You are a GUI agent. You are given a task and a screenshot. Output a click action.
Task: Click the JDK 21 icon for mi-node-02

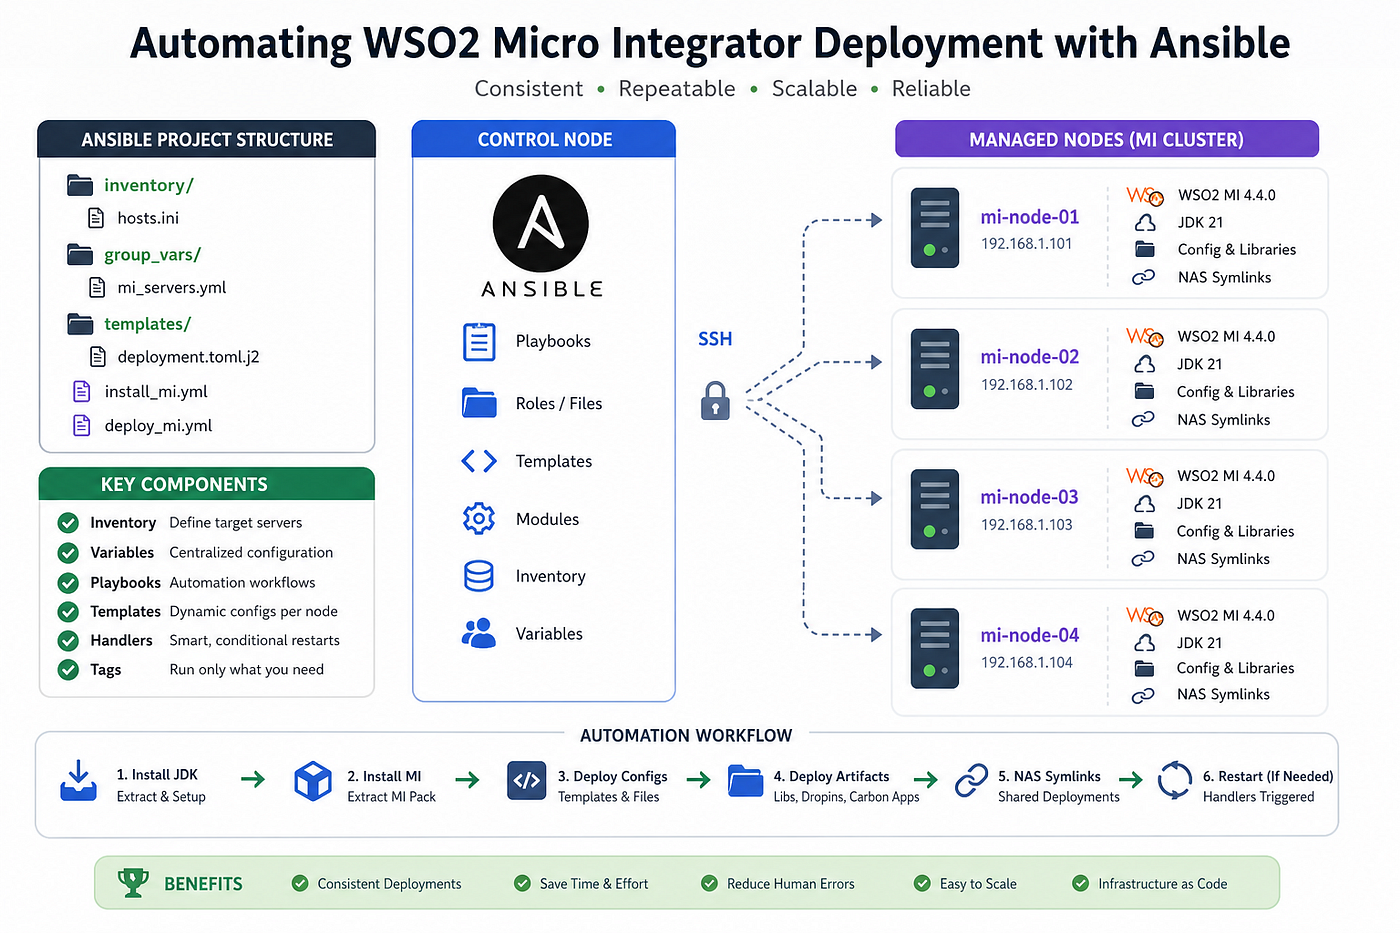click(1145, 364)
